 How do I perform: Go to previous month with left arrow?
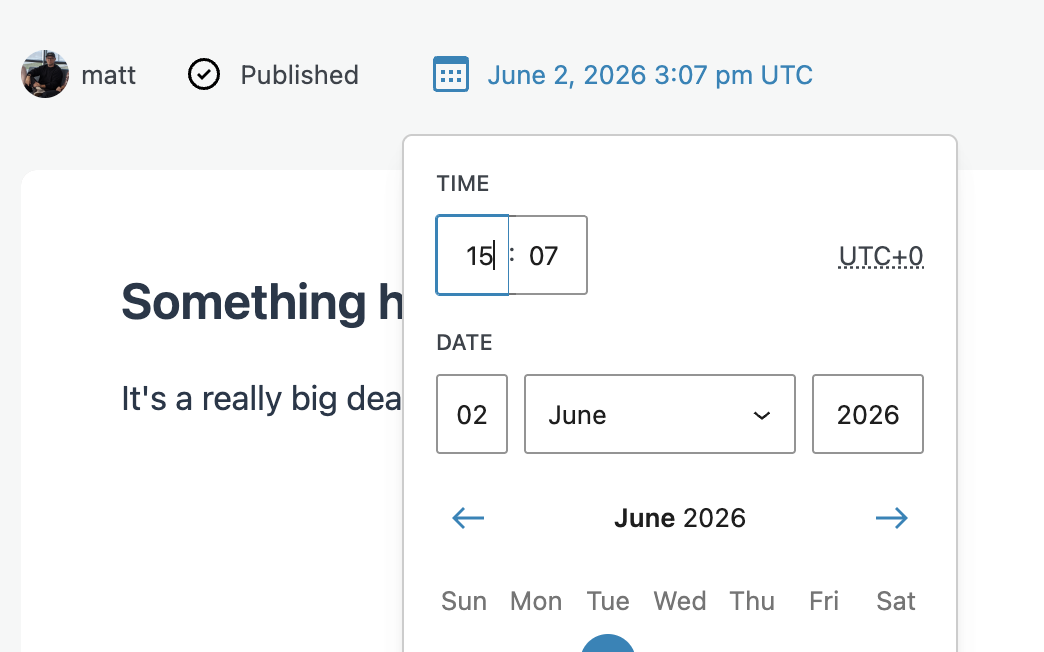tap(468, 517)
